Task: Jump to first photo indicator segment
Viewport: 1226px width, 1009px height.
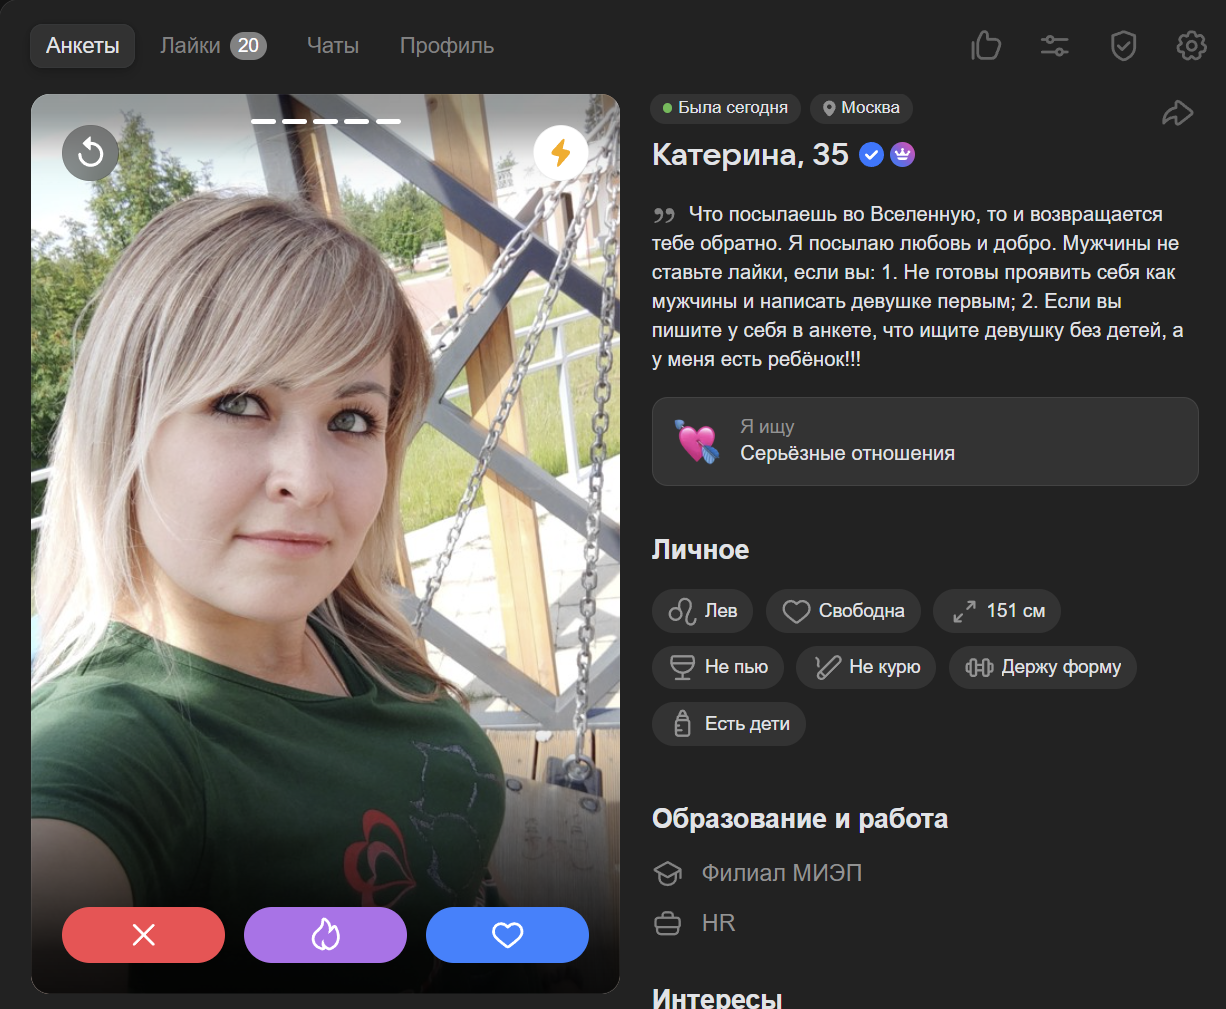Action: click(x=262, y=121)
